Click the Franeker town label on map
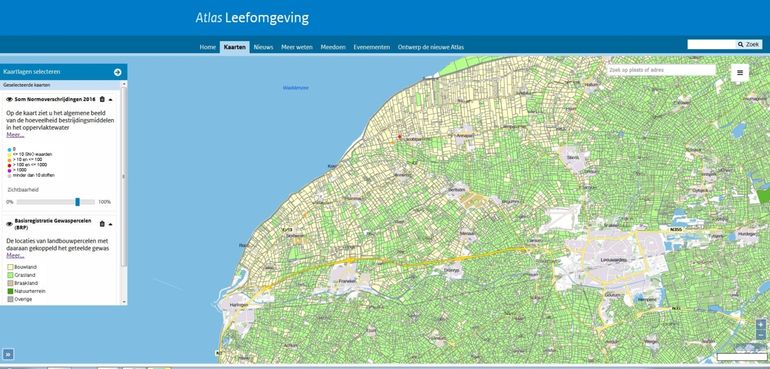Screen dimensions: 770x369 [348, 281]
